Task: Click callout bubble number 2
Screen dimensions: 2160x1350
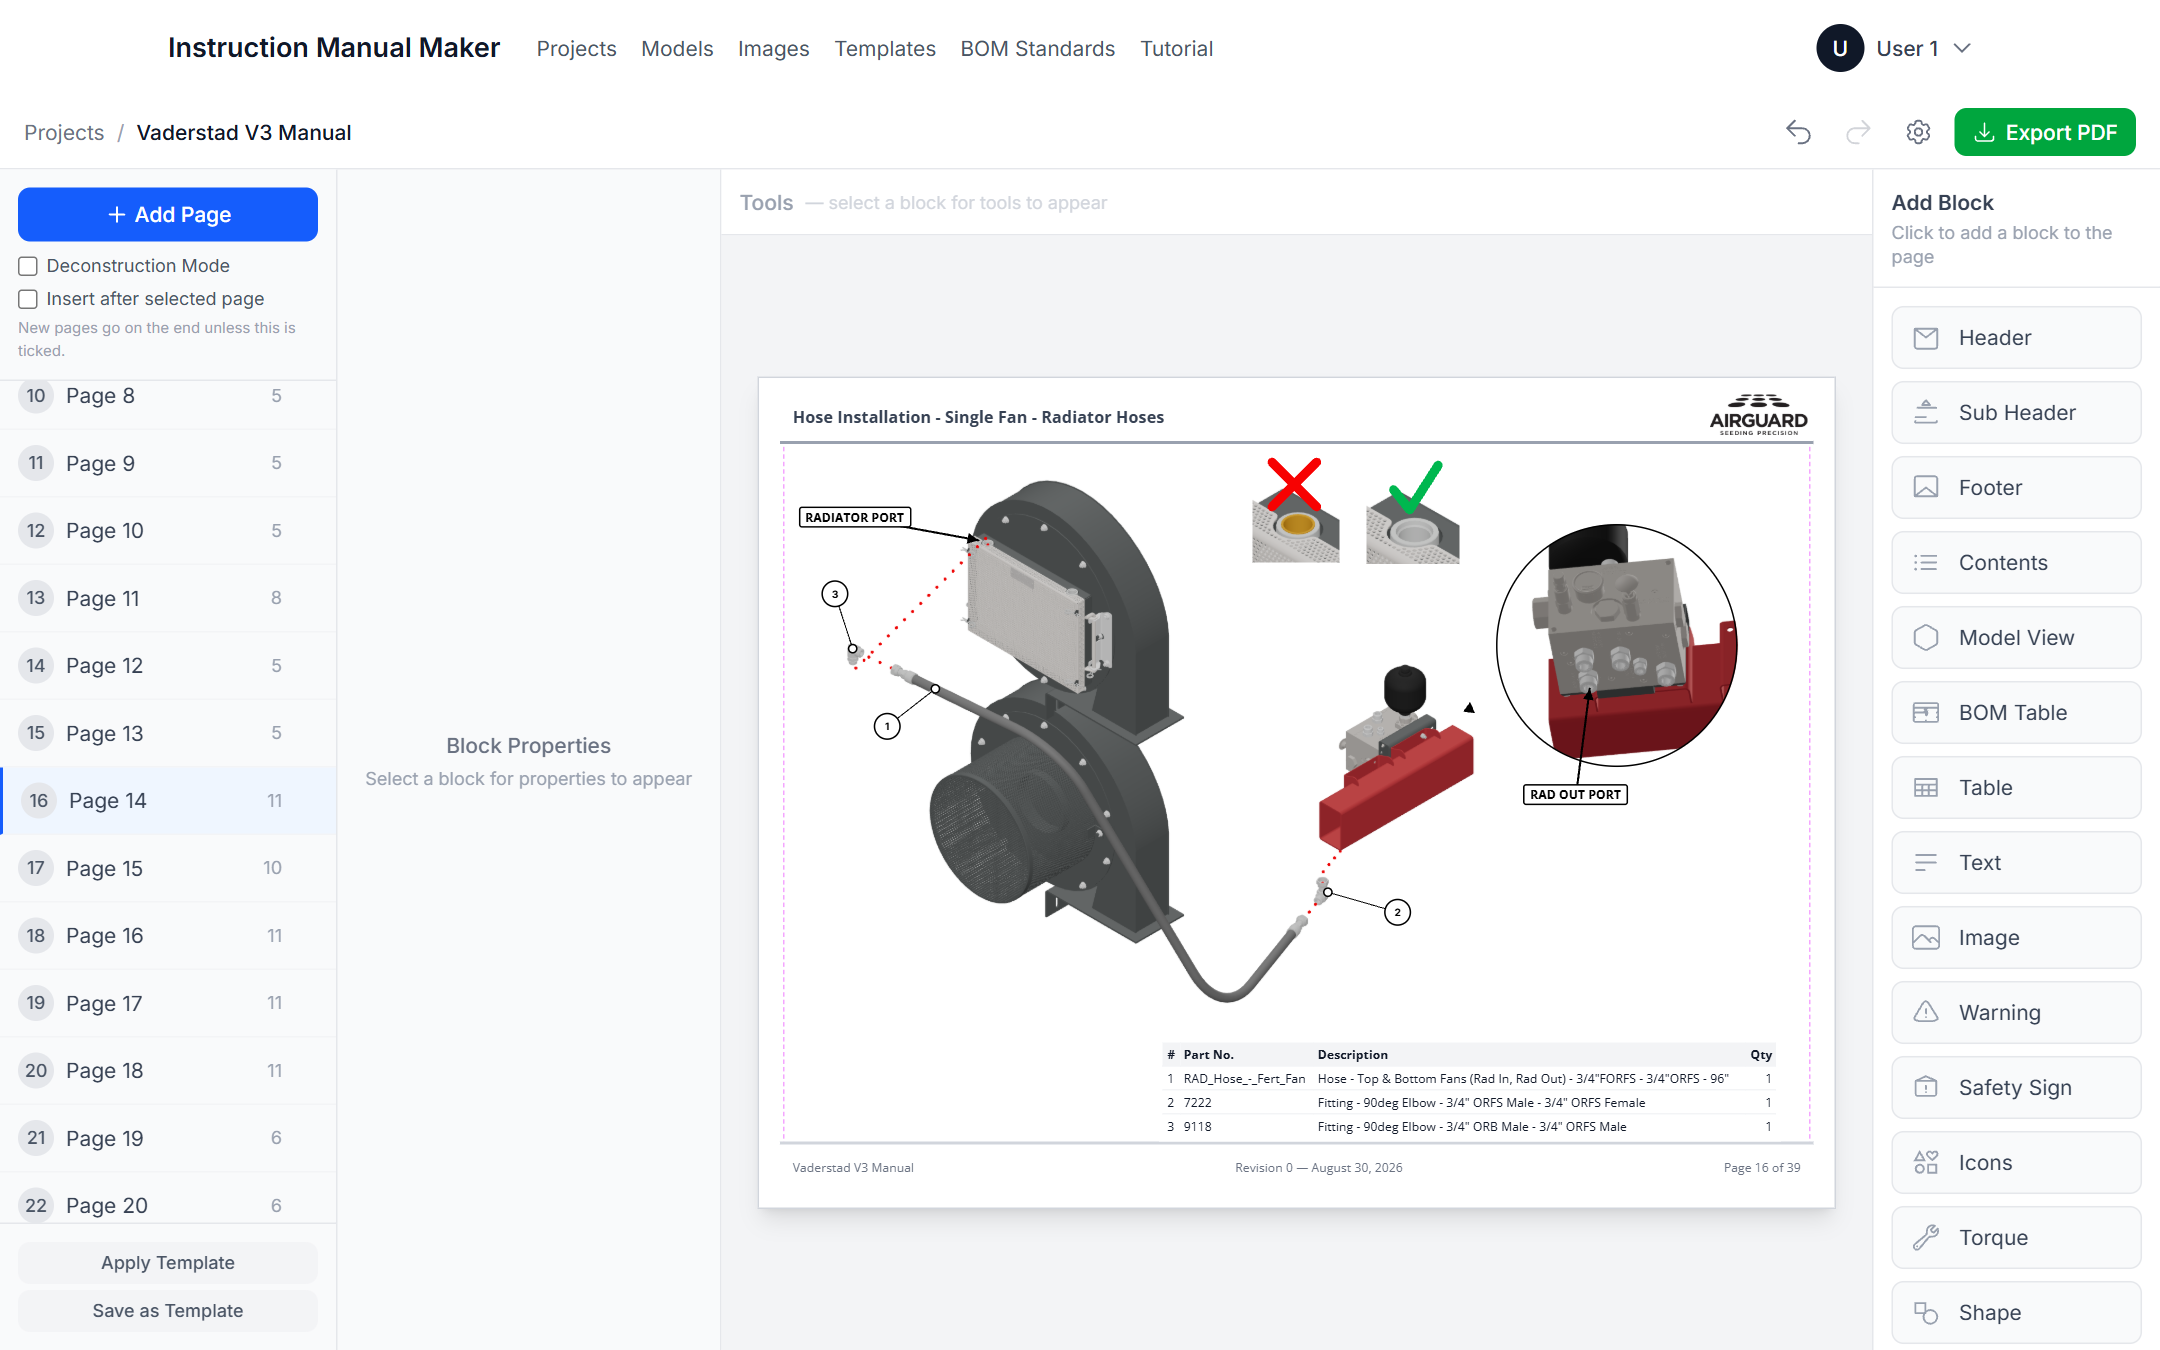Action: [x=1397, y=912]
